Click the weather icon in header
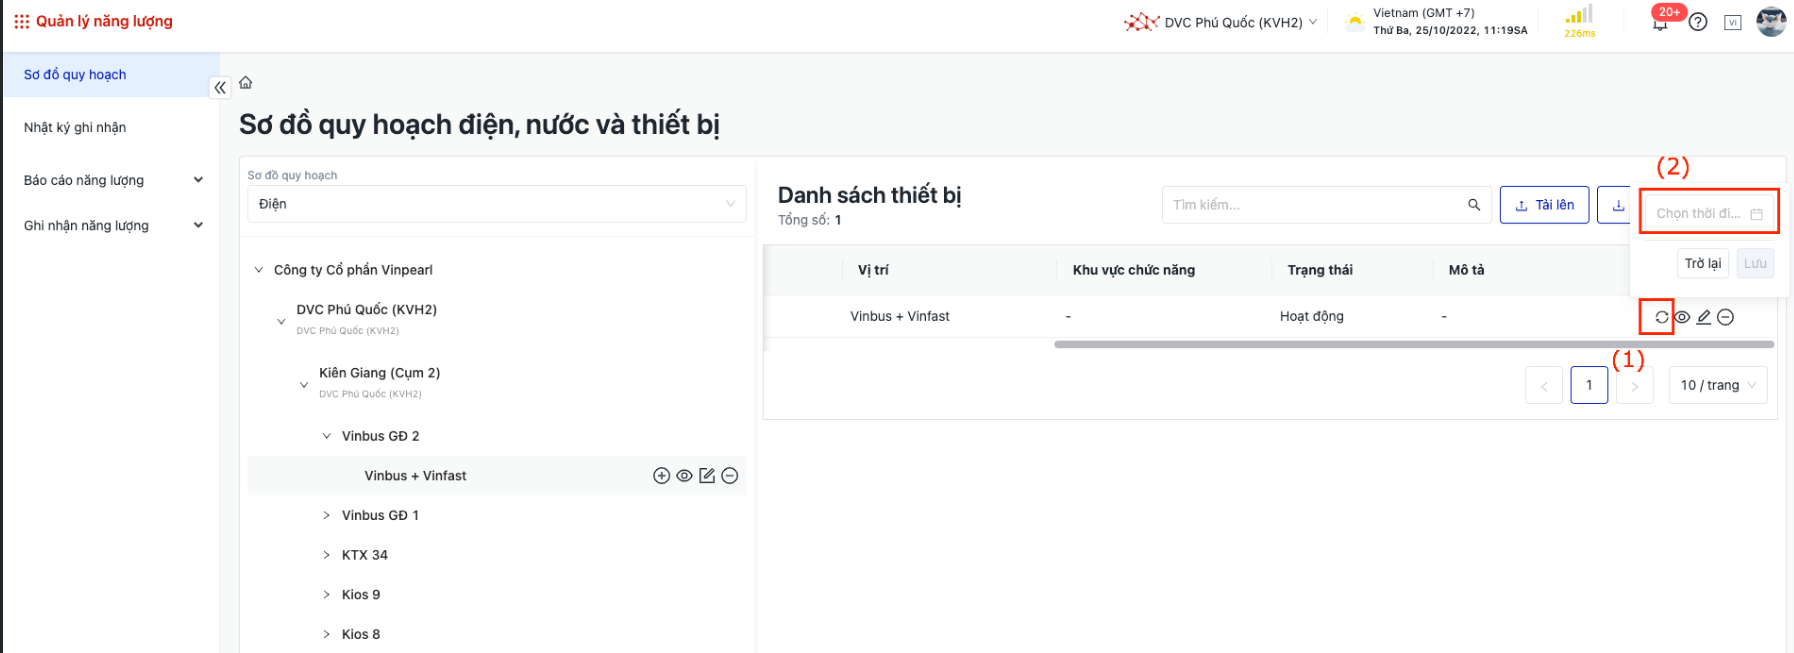This screenshot has width=1794, height=653. click(x=1355, y=21)
